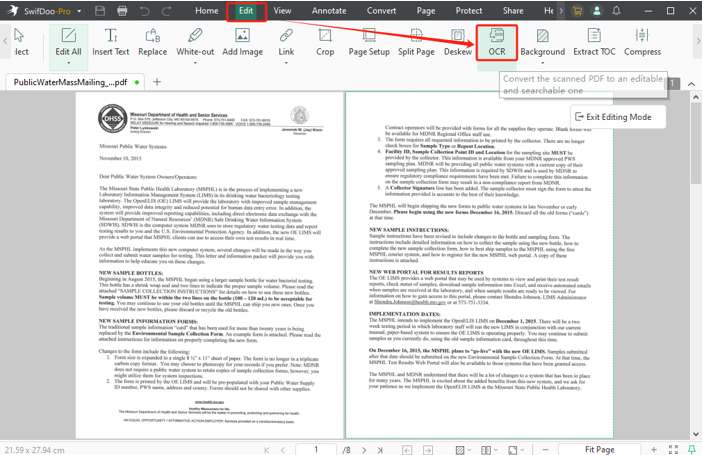Click the Exit Editing Mode button
Screen dimensions: 702x455
pos(618,117)
